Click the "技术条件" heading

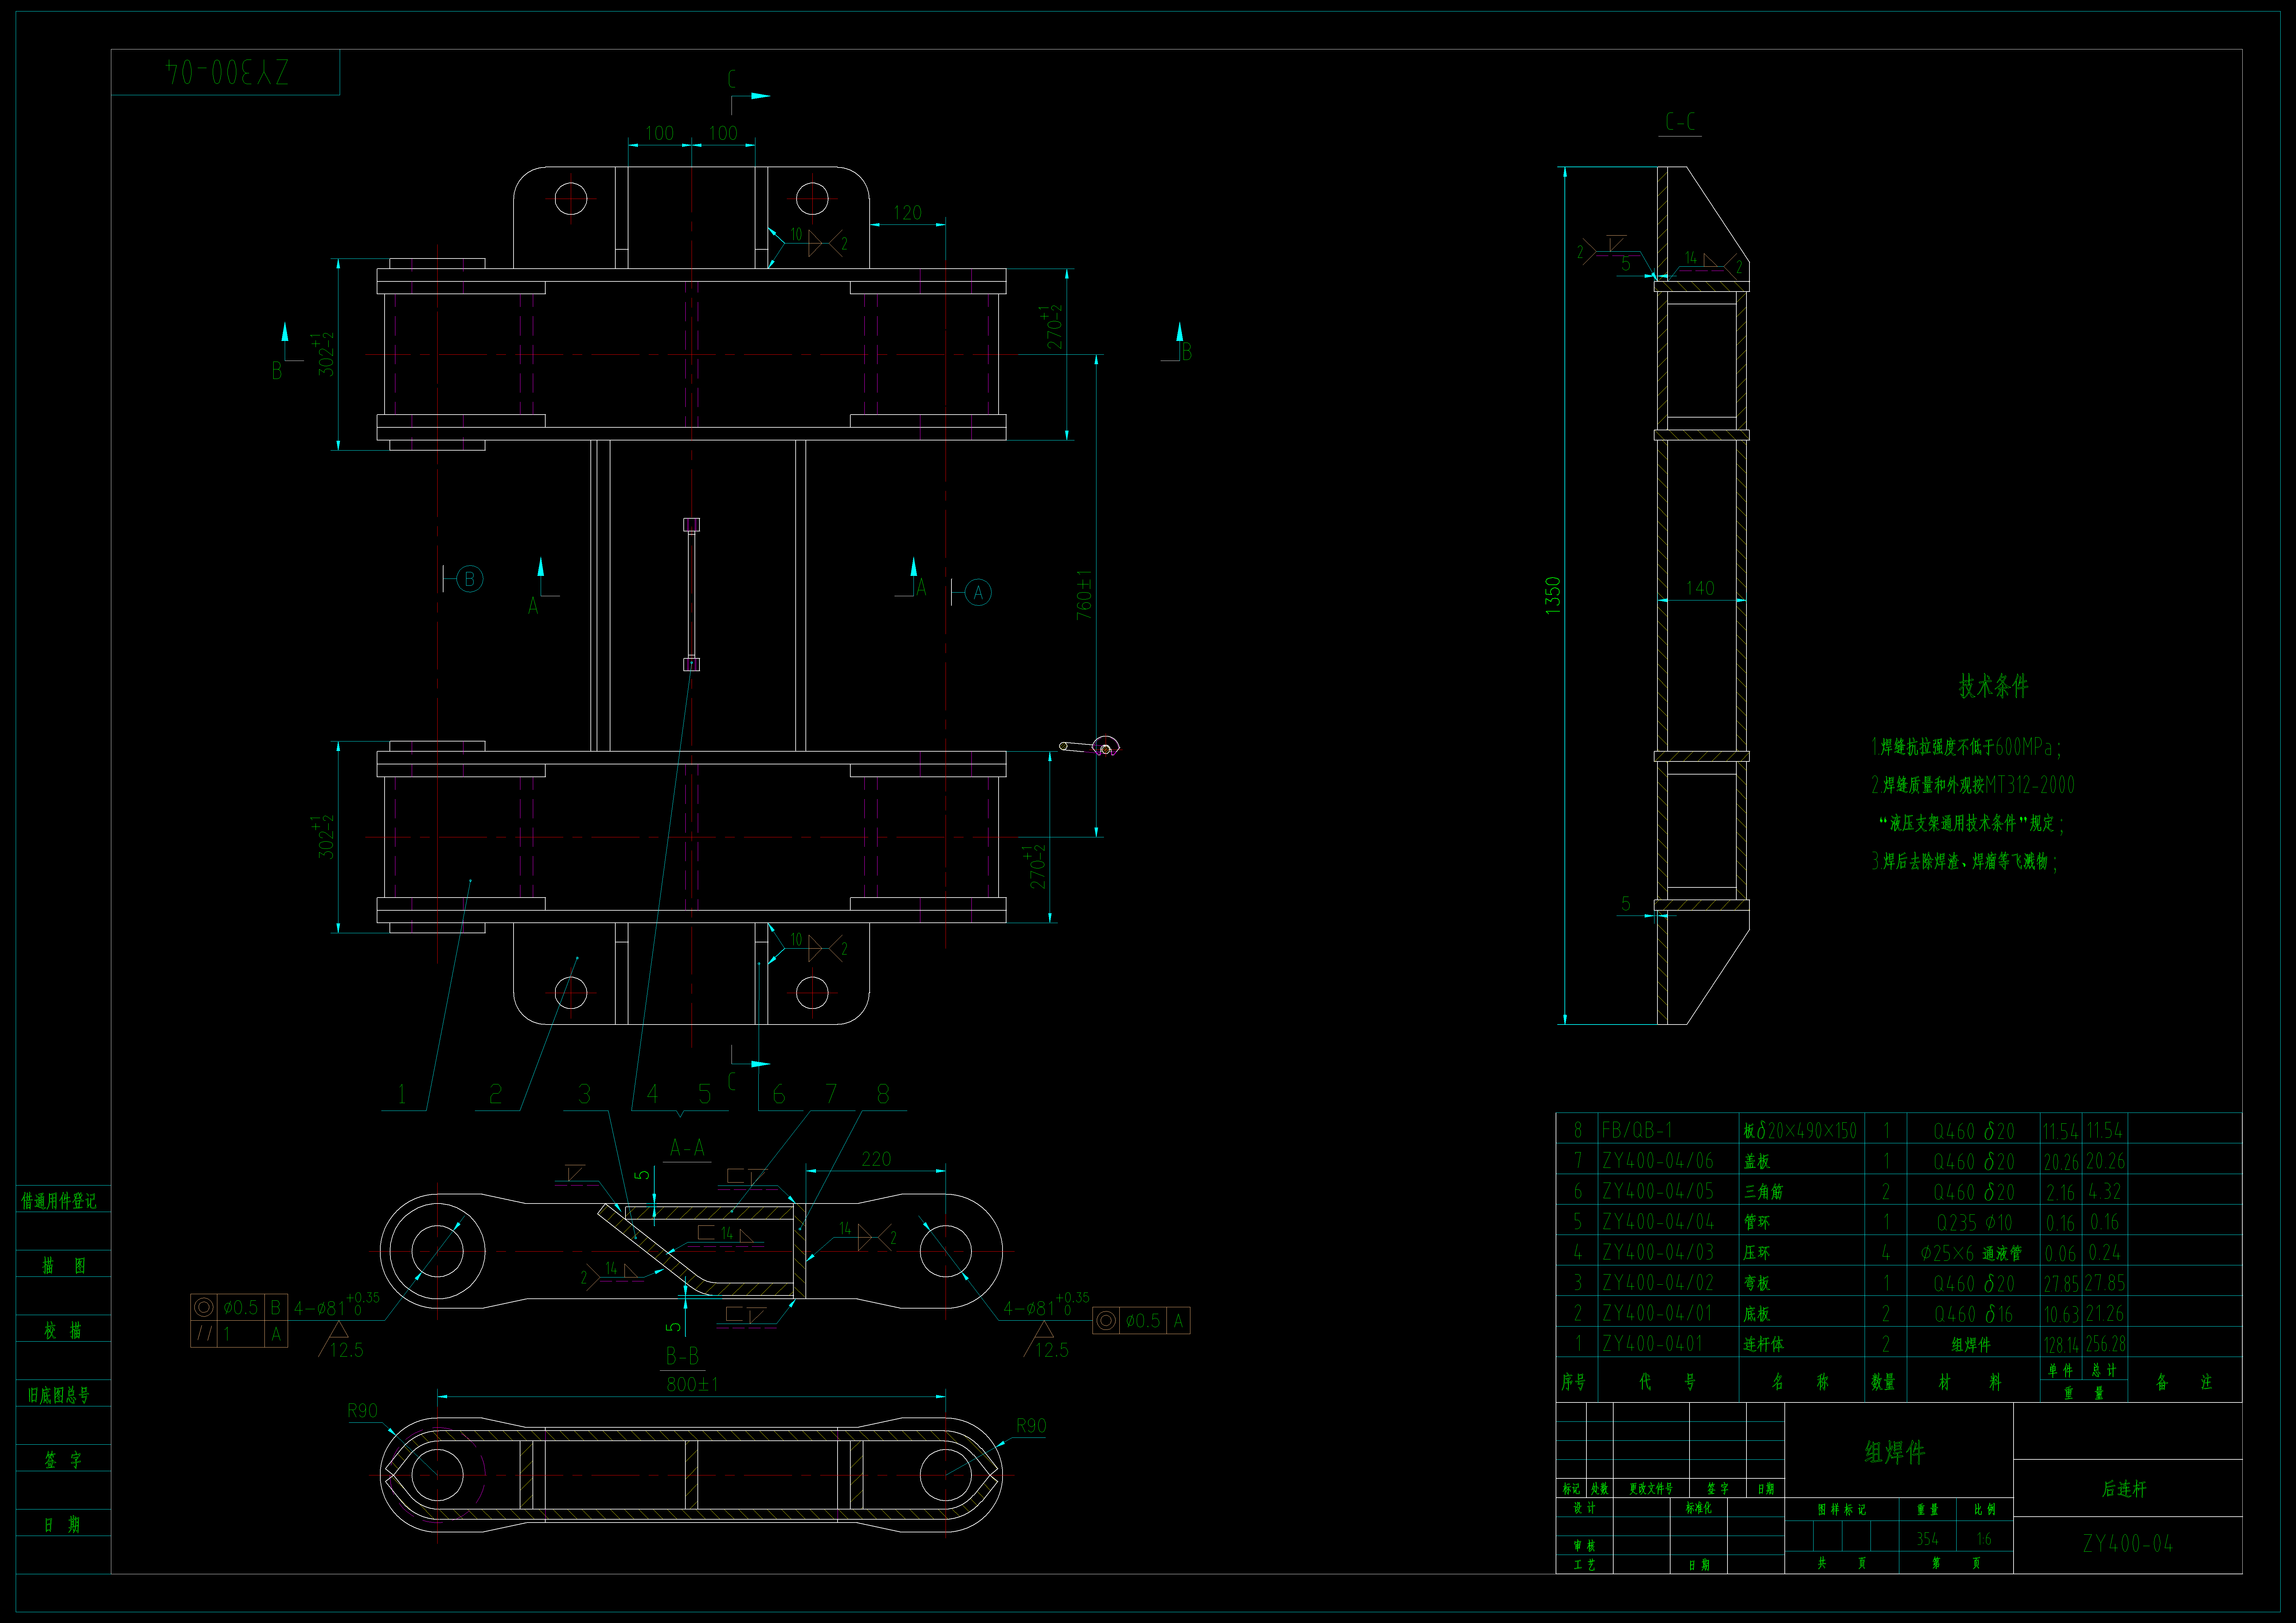(x=1993, y=686)
